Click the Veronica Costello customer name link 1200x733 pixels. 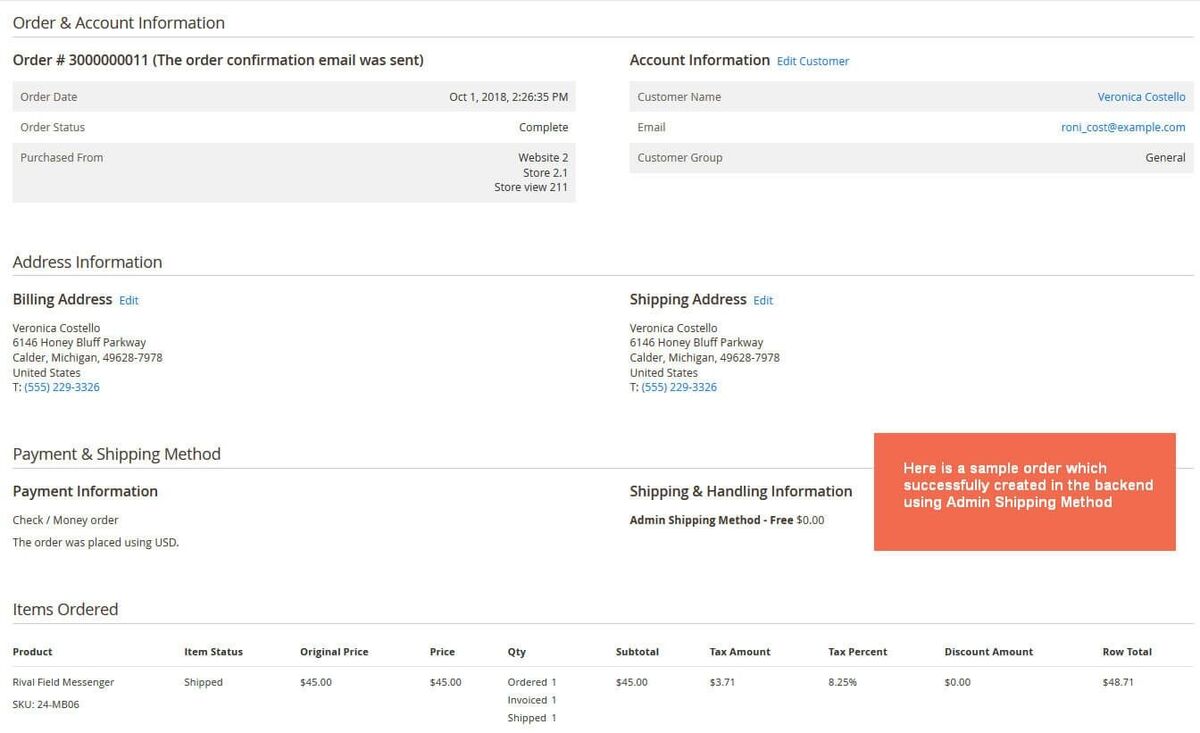1141,96
